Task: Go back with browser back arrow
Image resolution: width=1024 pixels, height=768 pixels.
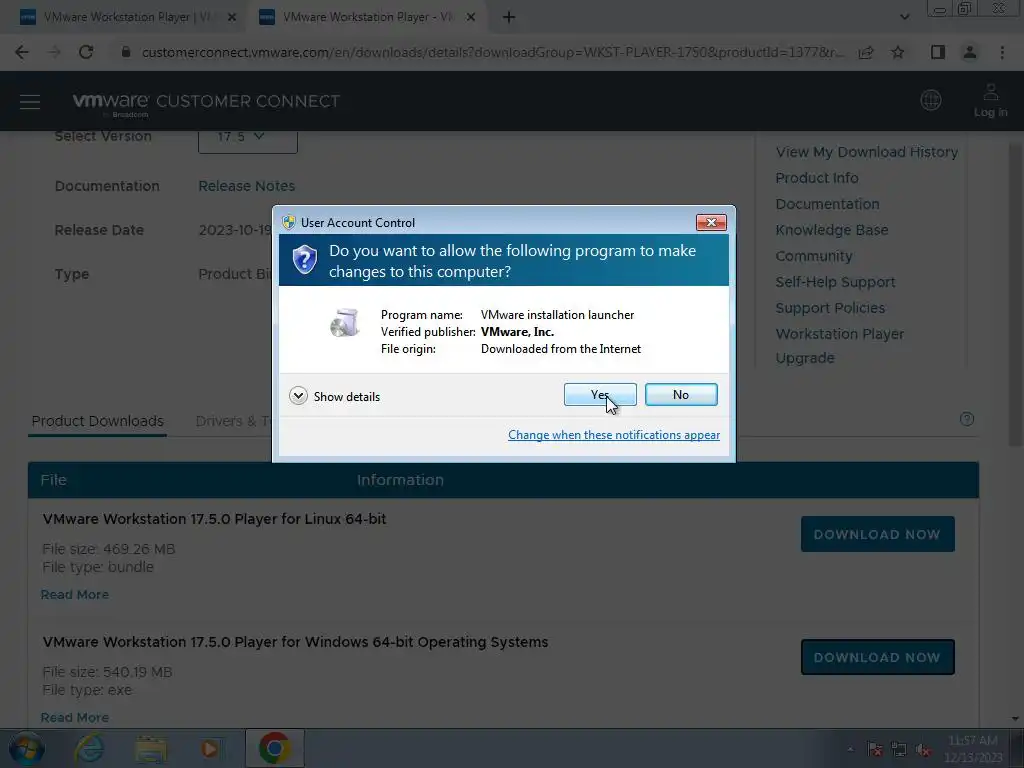Action: click(x=22, y=52)
